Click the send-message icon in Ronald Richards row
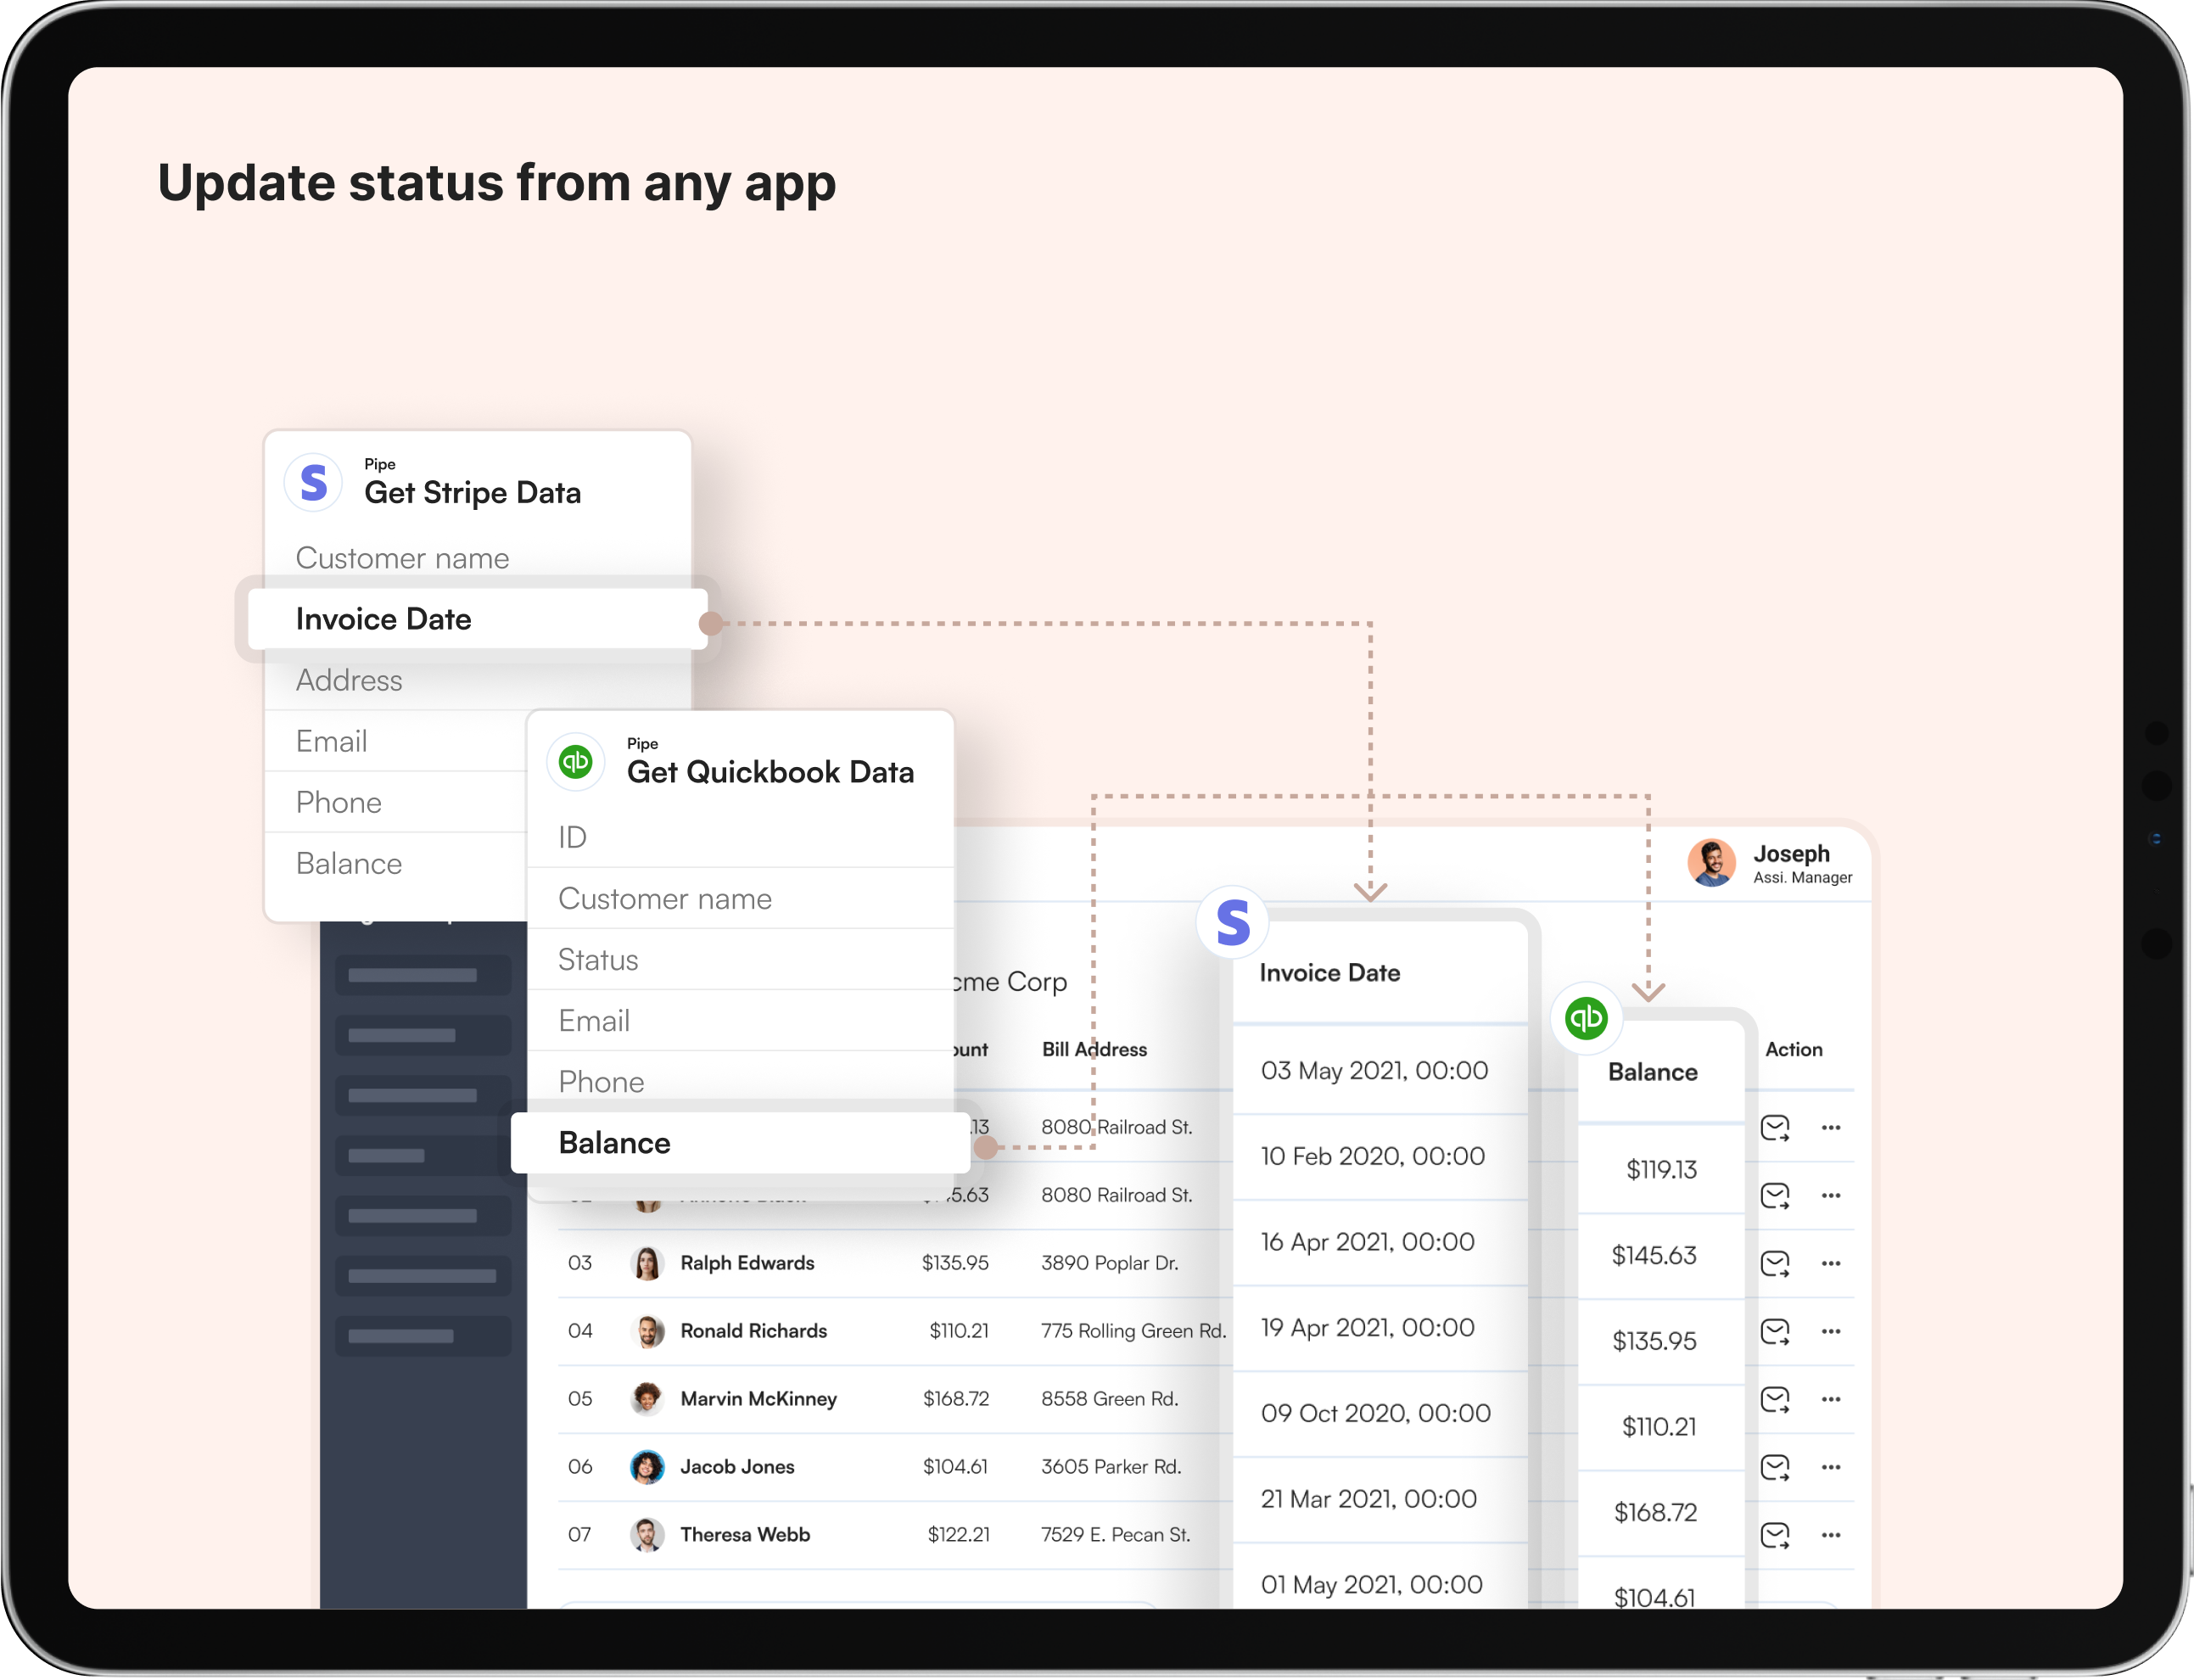The image size is (2194, 1680). tap(1775, 1332)
